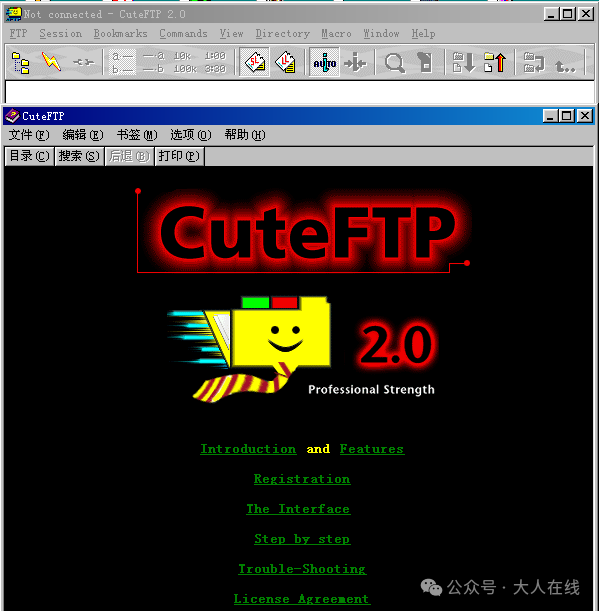Open the Step by step link
The width and height of the screenshot is (599, 611).
coord(302,539)
